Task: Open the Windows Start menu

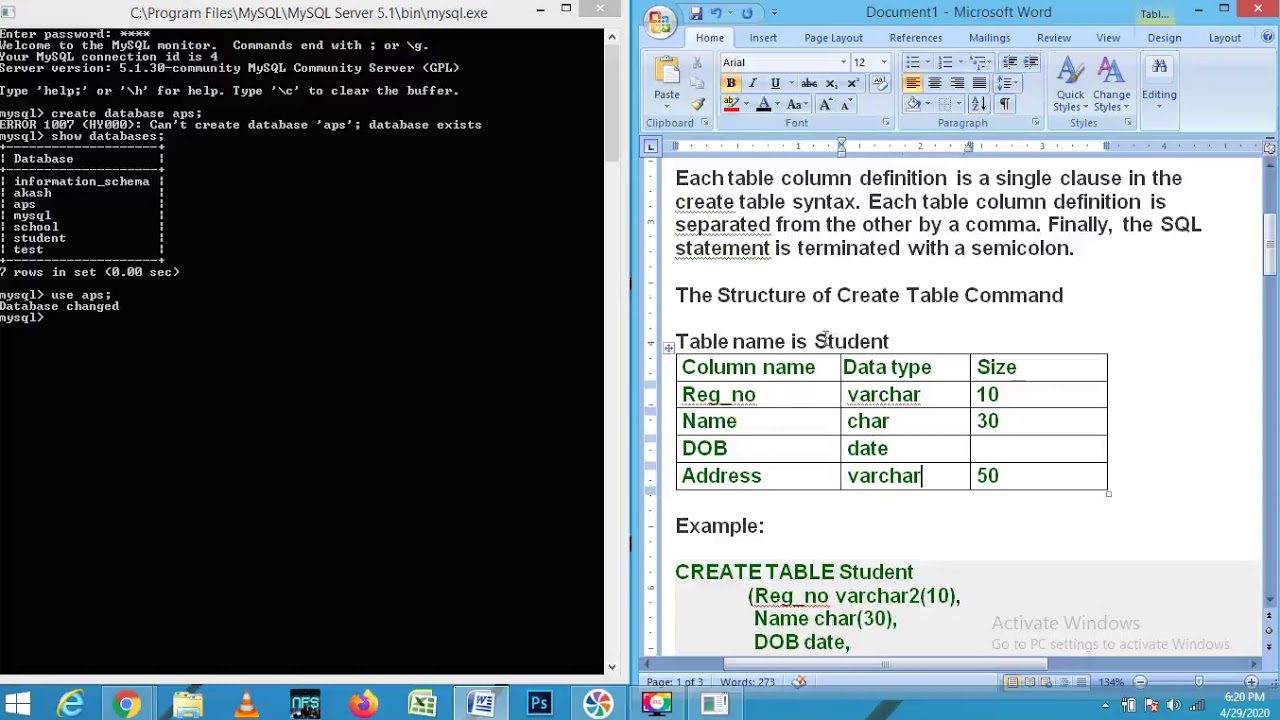Action: coord(18,704)
